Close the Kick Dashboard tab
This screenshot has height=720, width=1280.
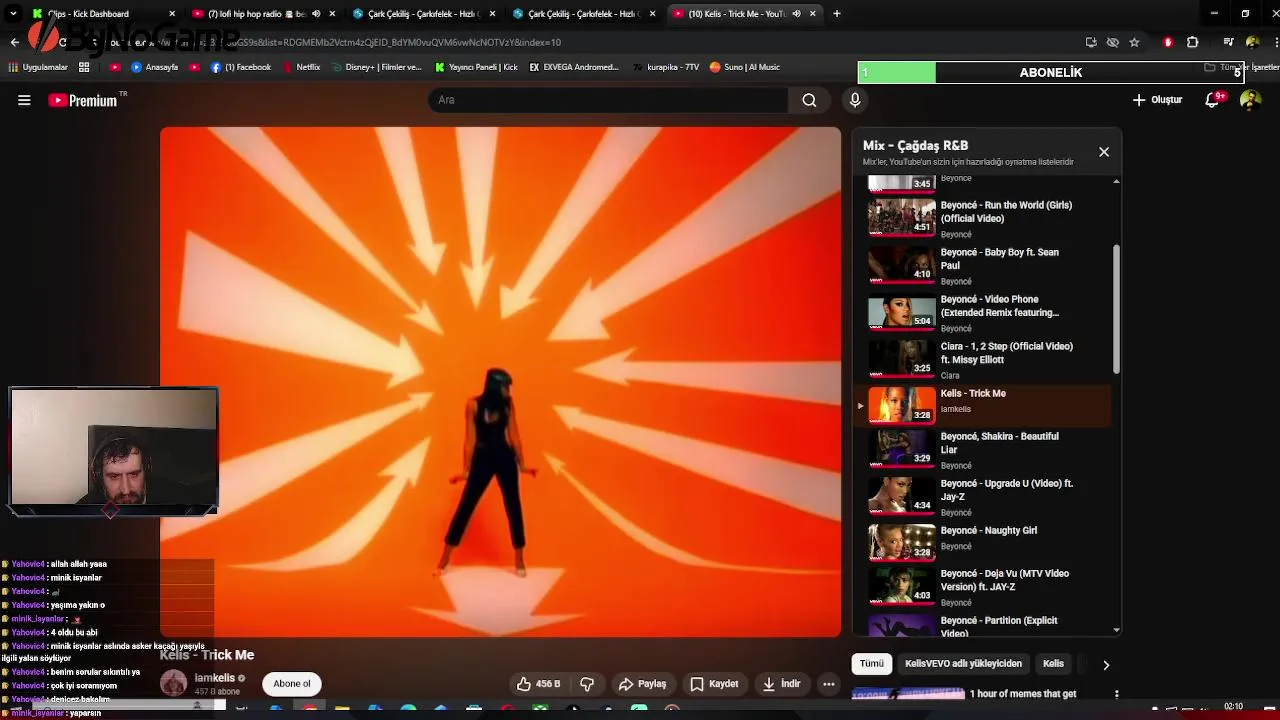tap(172, 14)
